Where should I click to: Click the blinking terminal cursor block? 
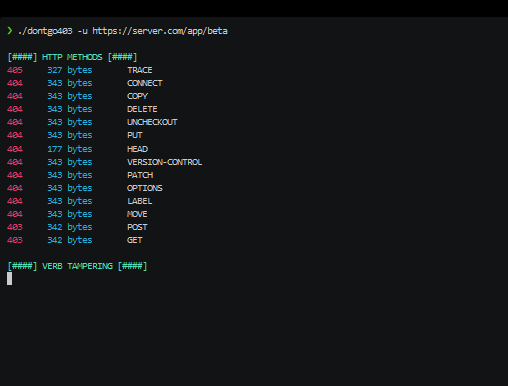point(10,279)
